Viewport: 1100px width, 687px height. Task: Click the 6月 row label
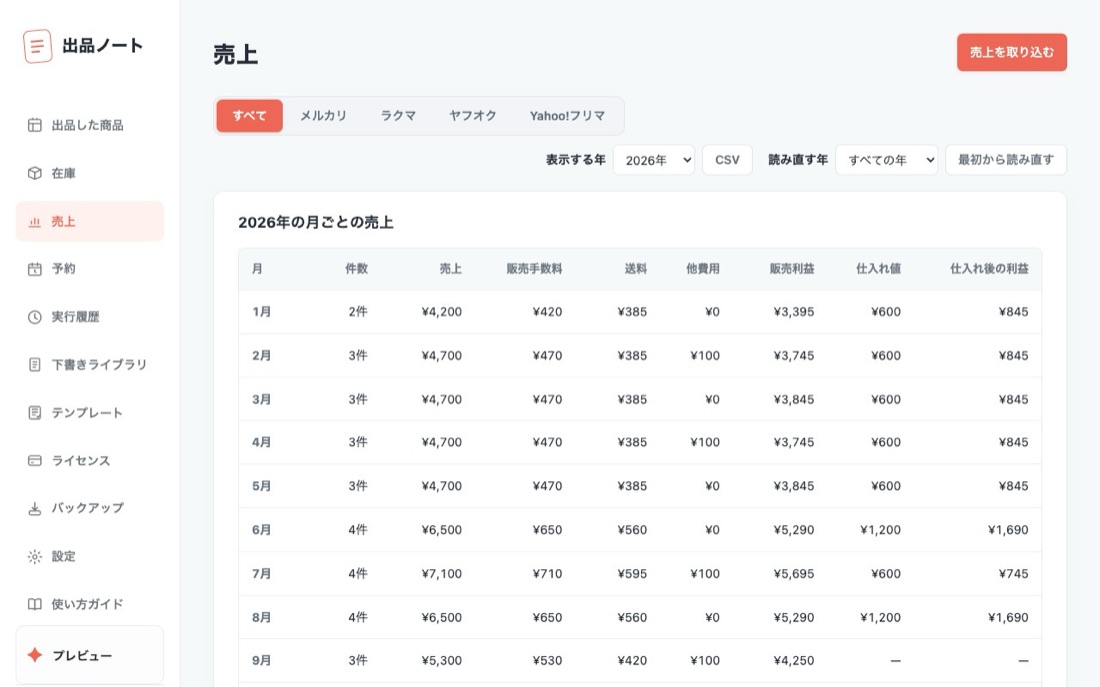pos(261,530)
